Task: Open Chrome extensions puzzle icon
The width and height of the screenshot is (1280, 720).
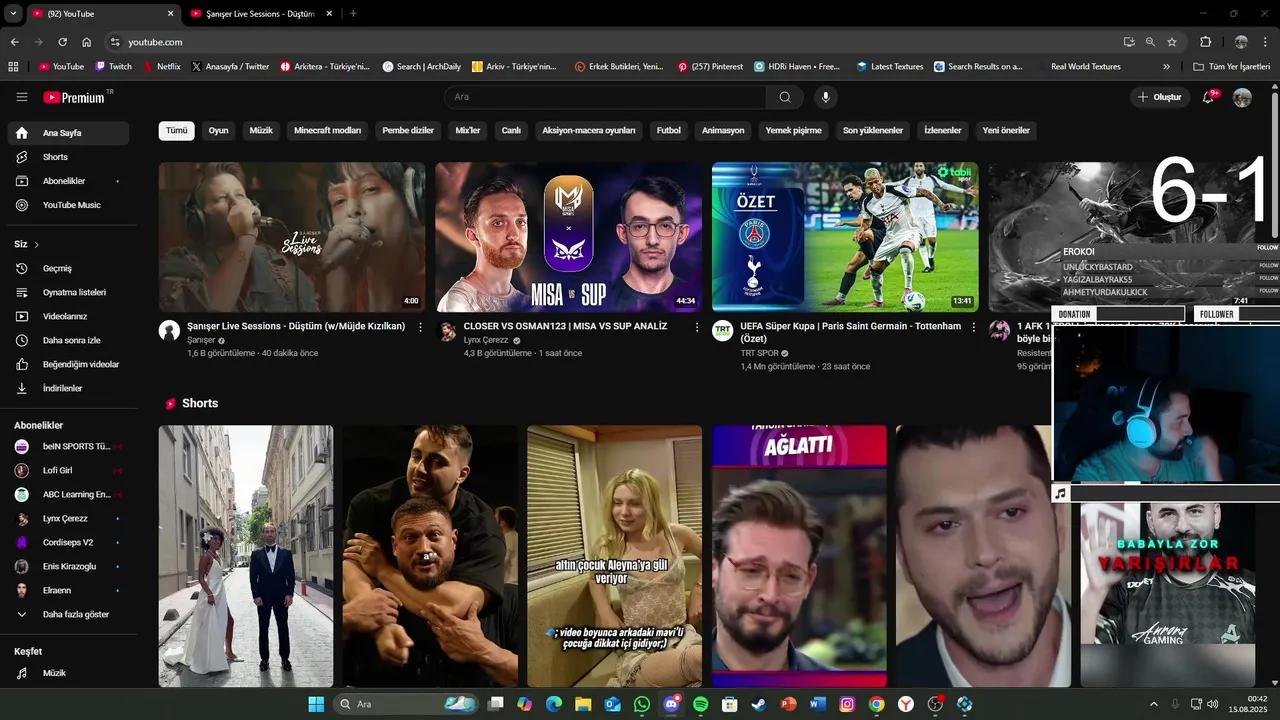Action: click(1205, 42)
